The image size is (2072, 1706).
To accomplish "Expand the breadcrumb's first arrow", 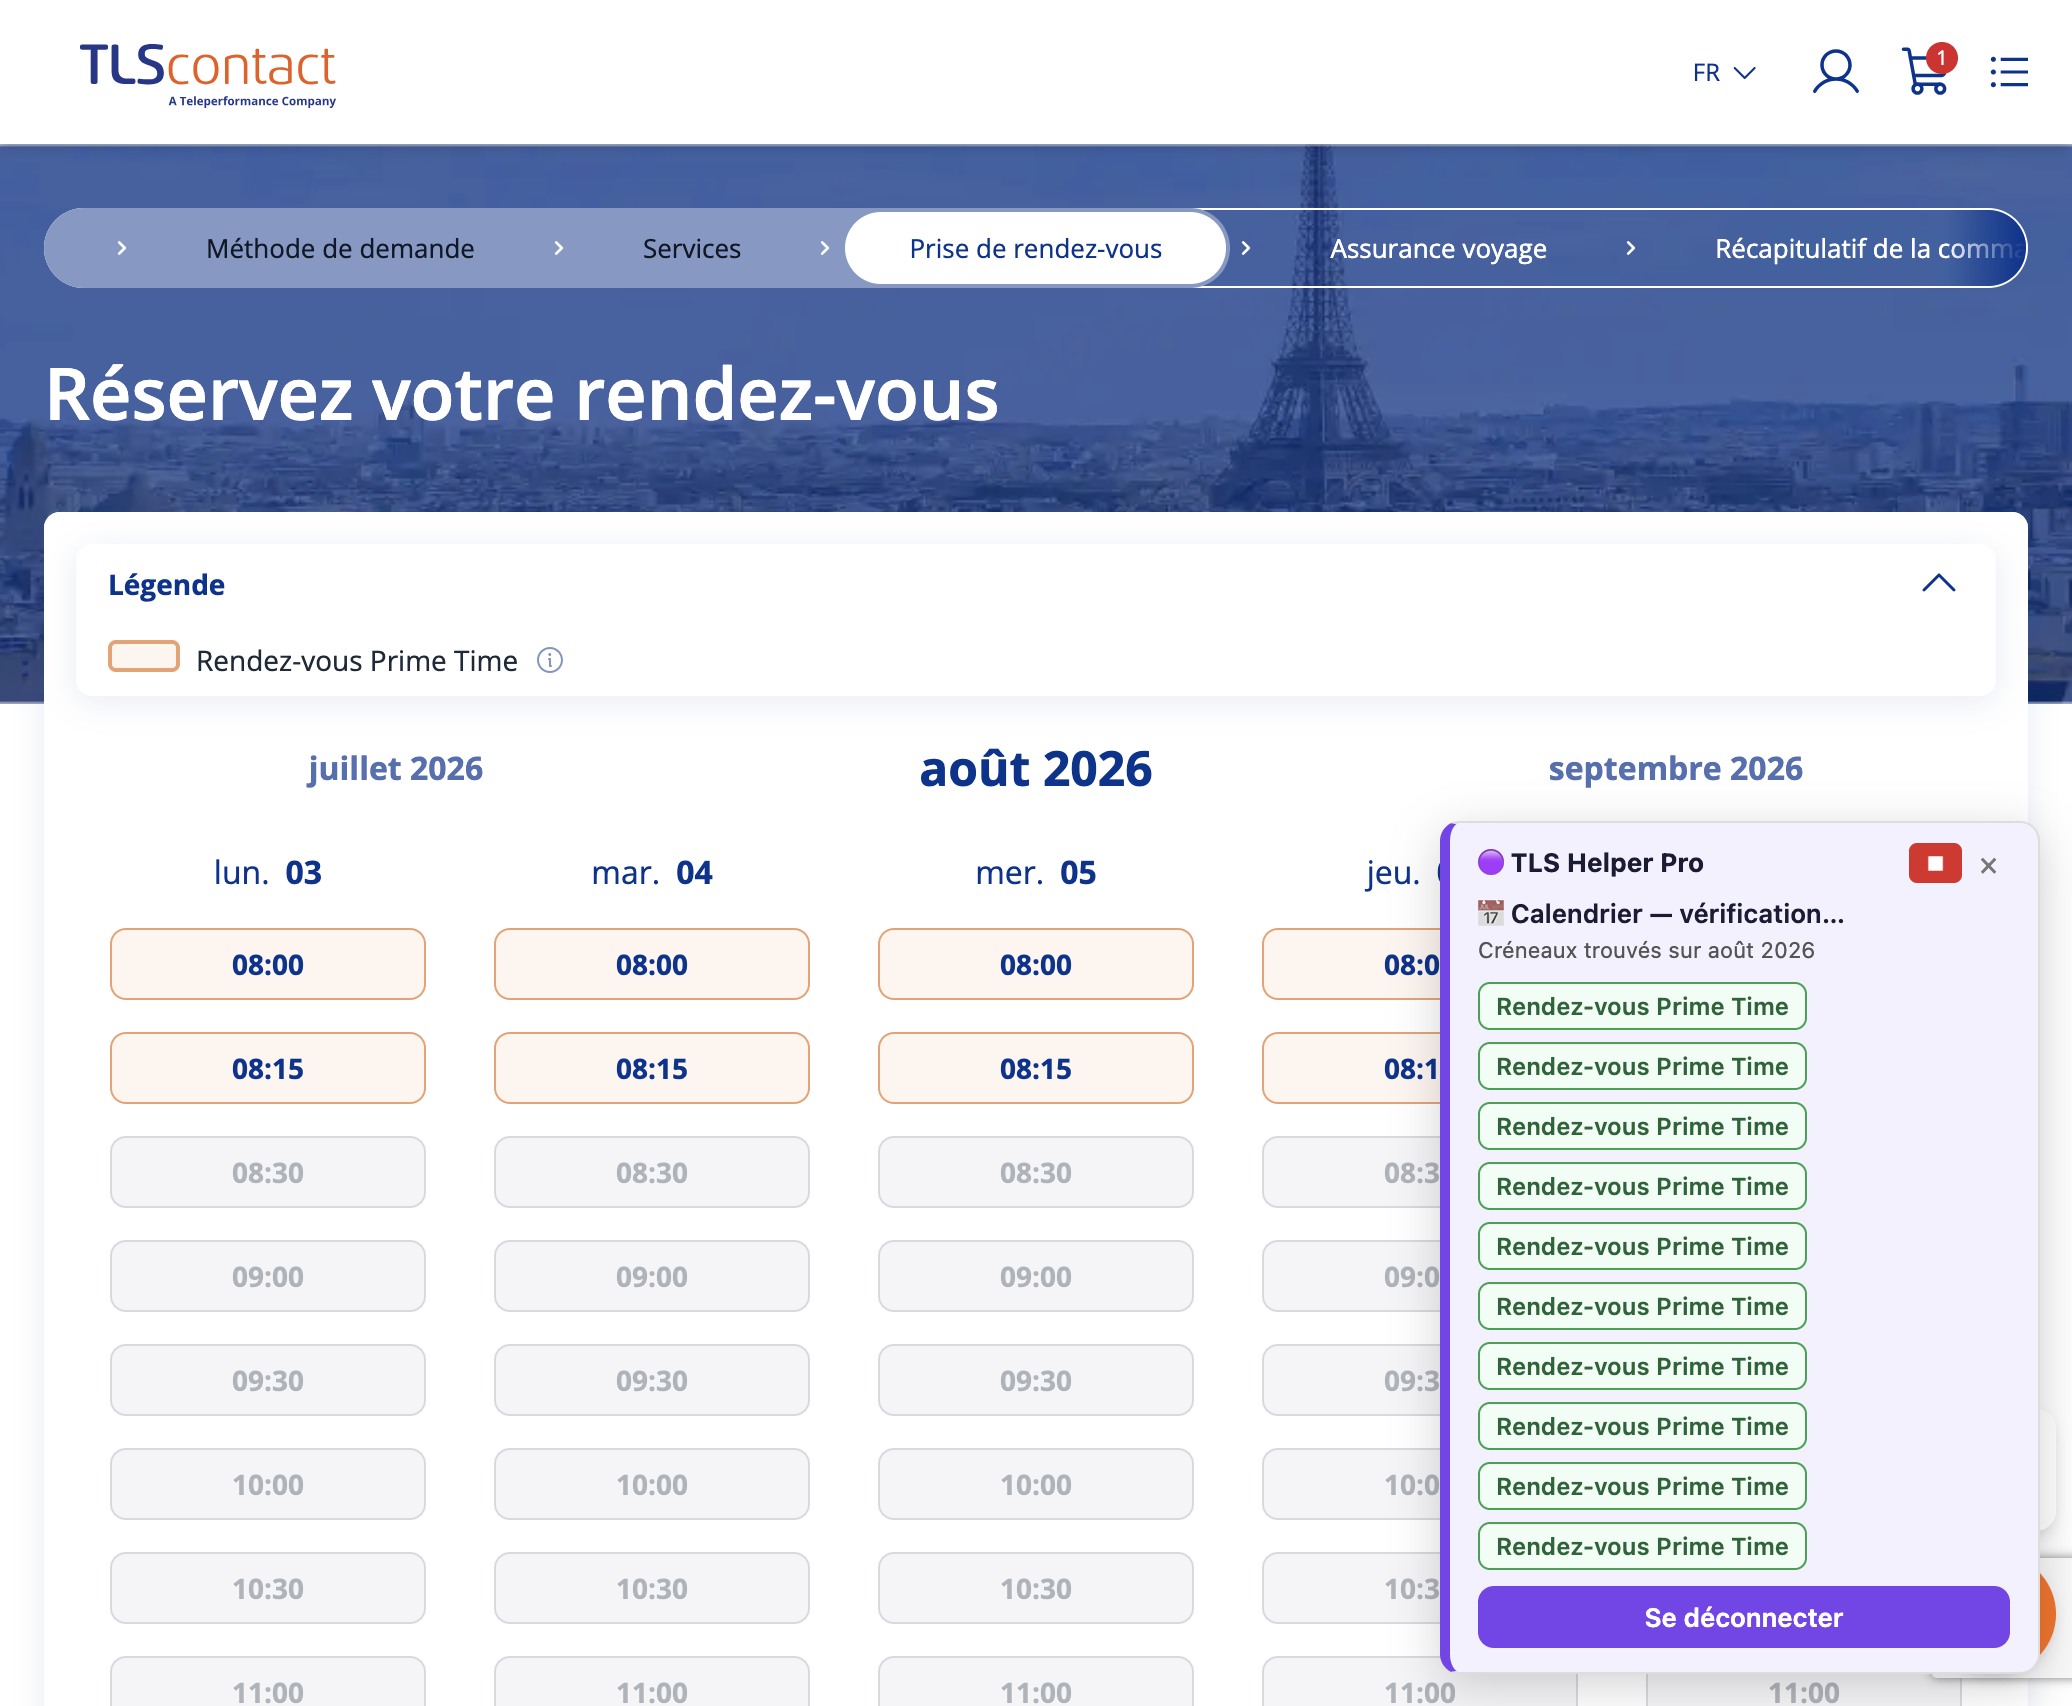I will point(122,248).
